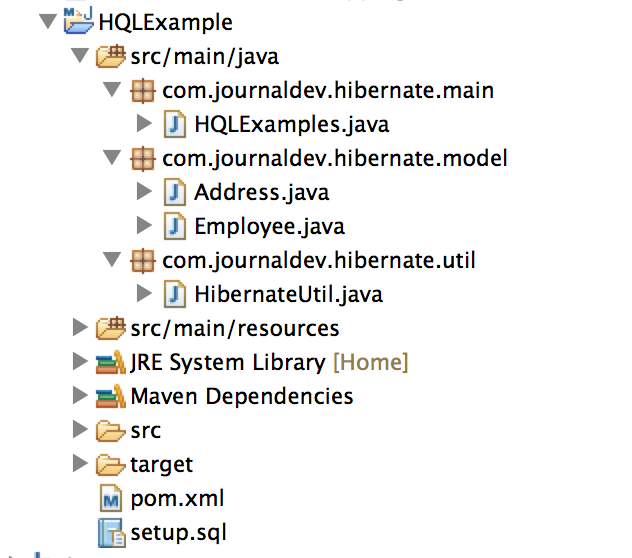Expand the target folder arrow
The height and width of the screenshot is (558, 632).
click(80, 464)
